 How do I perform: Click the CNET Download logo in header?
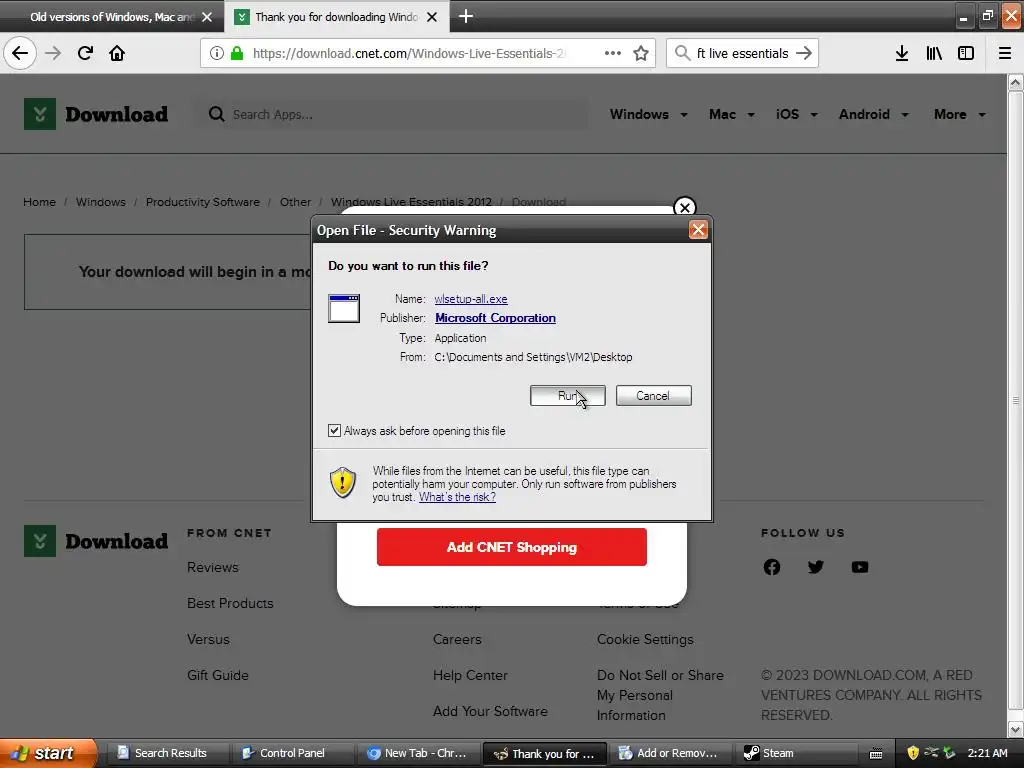(96, 114)
